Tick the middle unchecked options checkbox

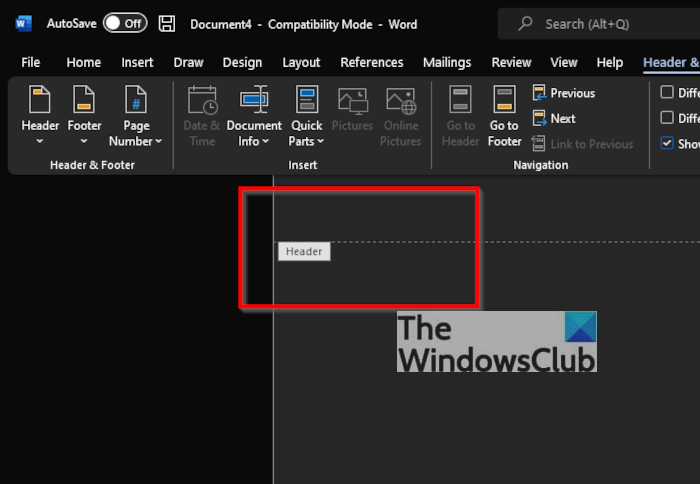click(x=667, y=117)
